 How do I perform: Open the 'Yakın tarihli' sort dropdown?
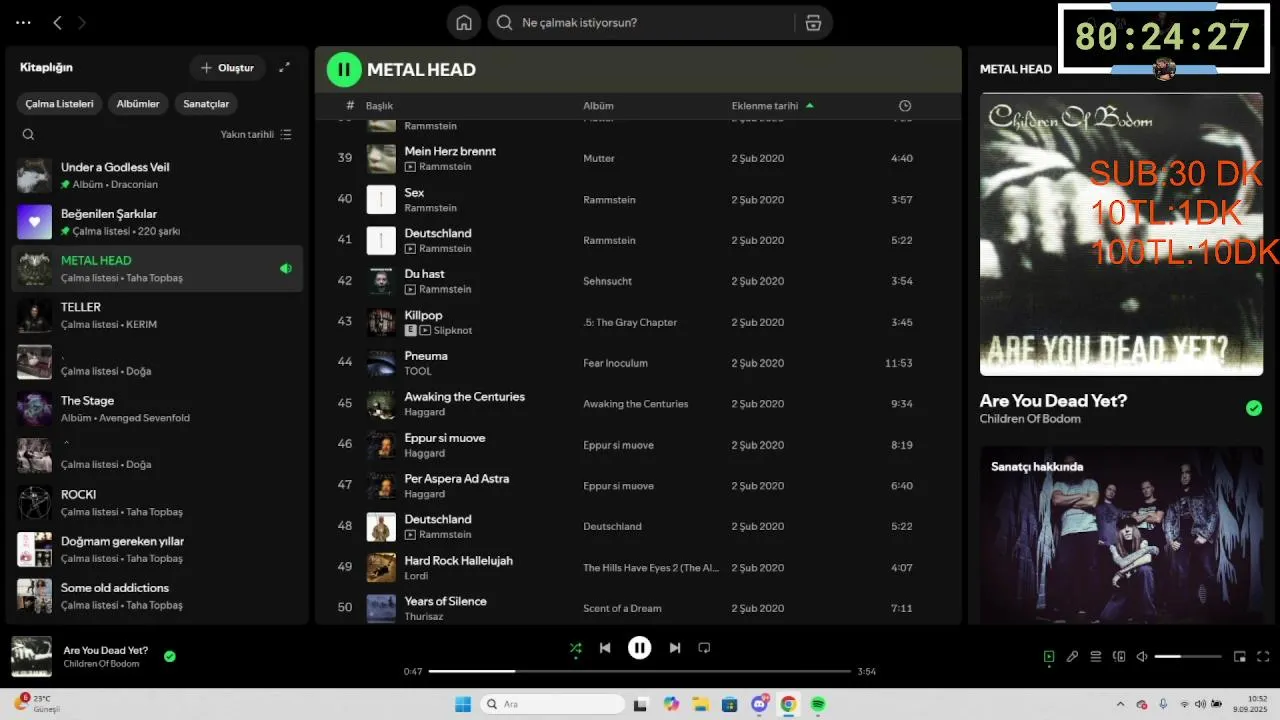point(257,134)
